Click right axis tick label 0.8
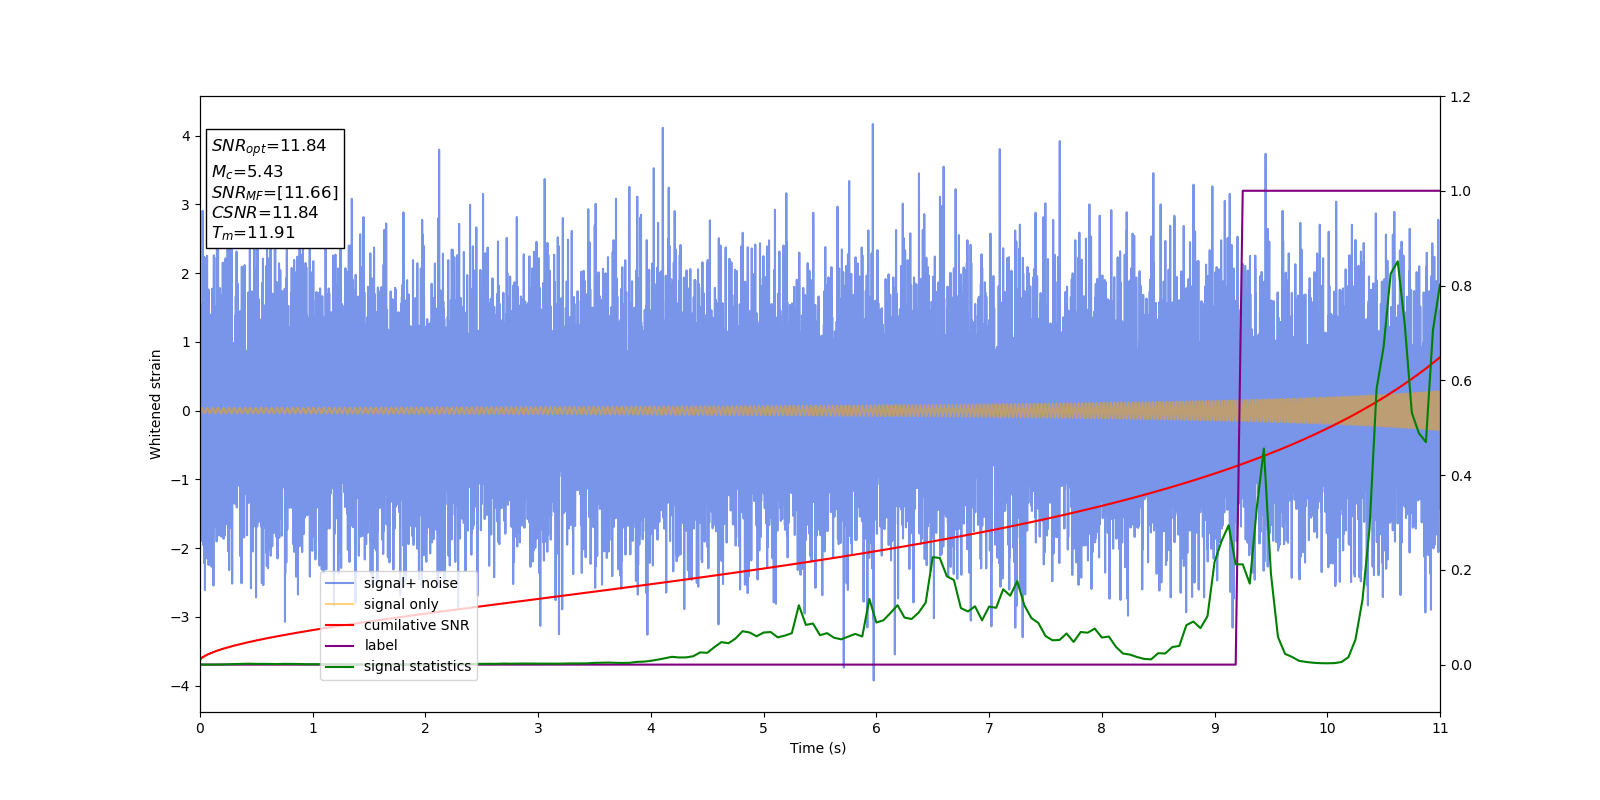The height and width of the screenshot is (800, 1600). tap(1460, 286)
